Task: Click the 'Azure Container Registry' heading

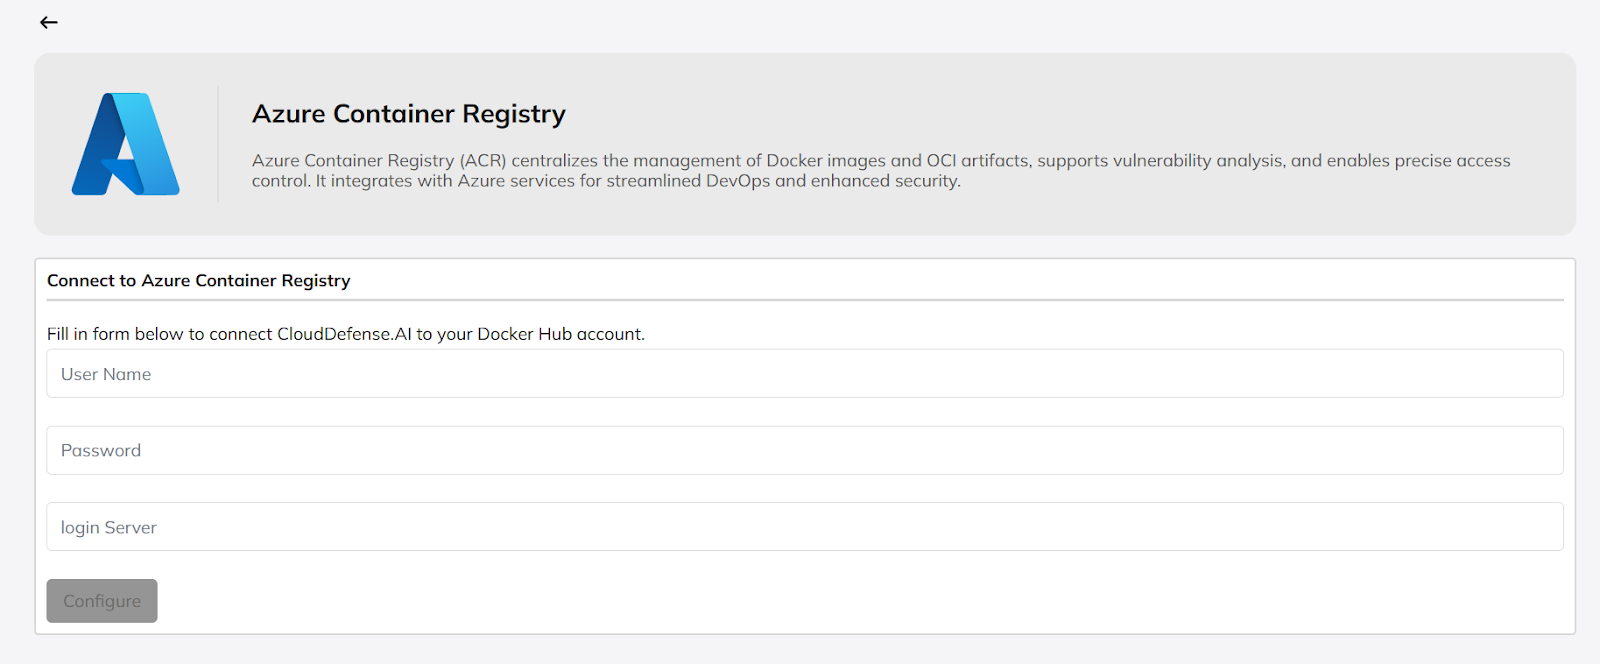Action: click(x=409, y=114)
